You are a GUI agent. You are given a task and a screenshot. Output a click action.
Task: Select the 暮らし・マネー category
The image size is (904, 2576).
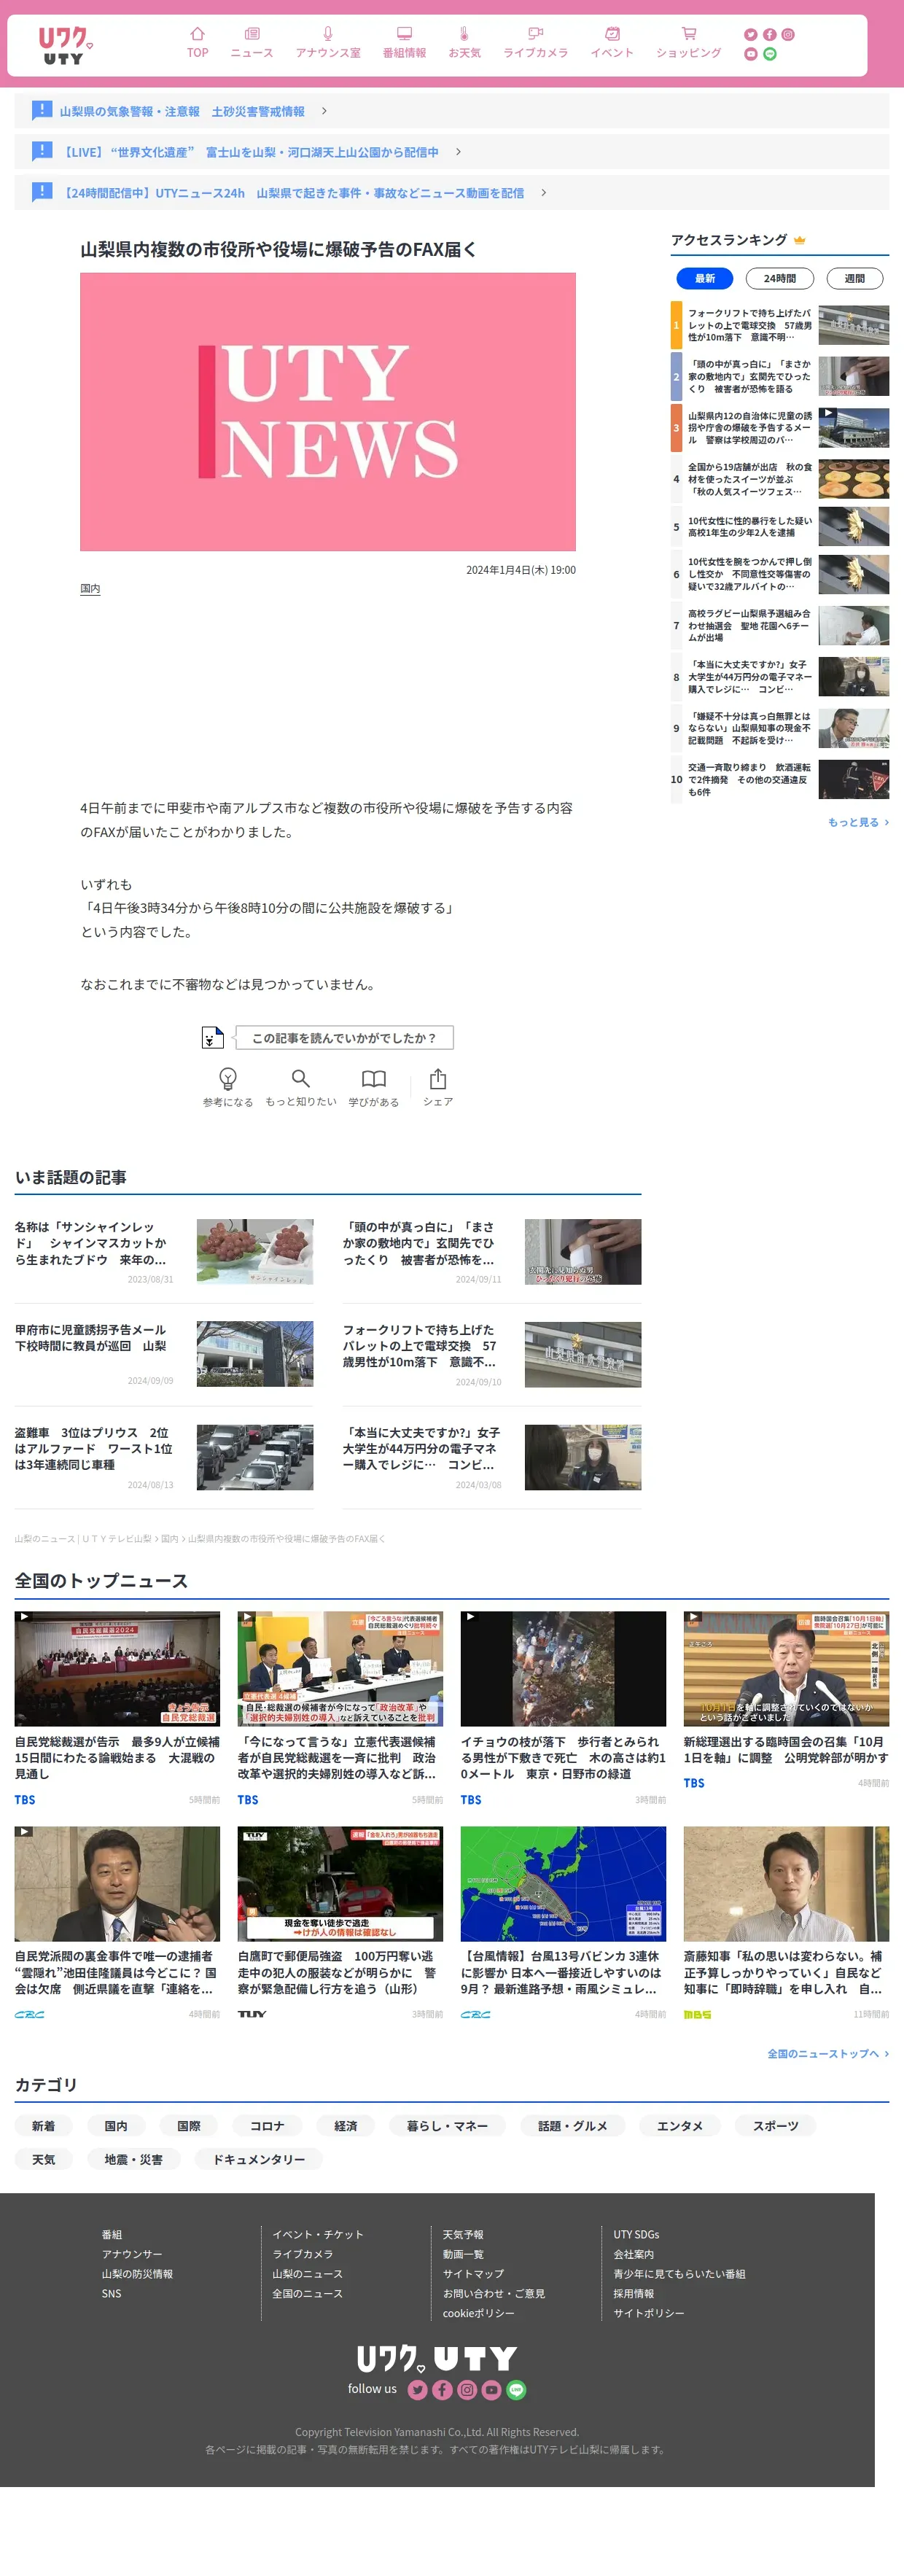(x=447, y=2125)
